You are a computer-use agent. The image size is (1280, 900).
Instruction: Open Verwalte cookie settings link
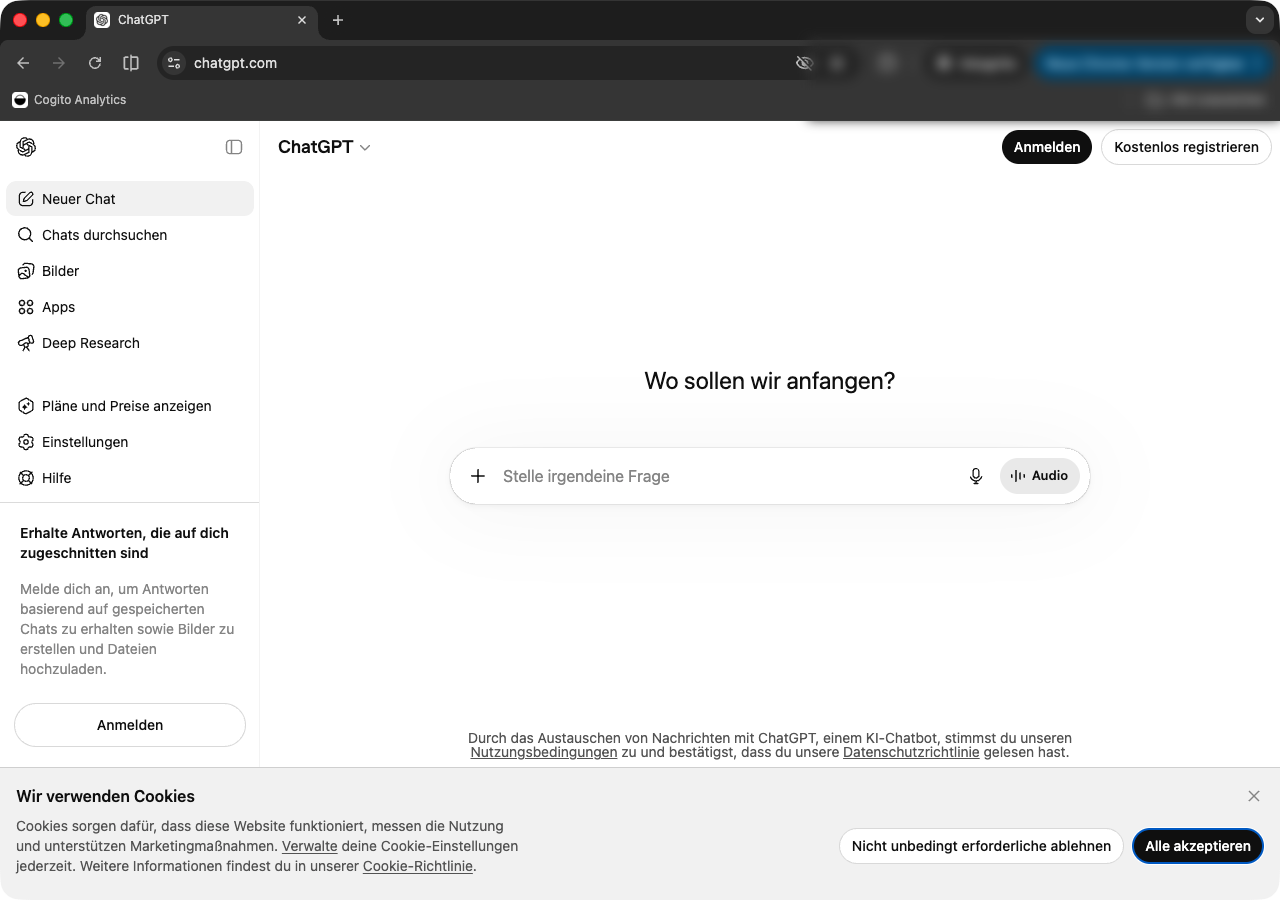[309, 846]
